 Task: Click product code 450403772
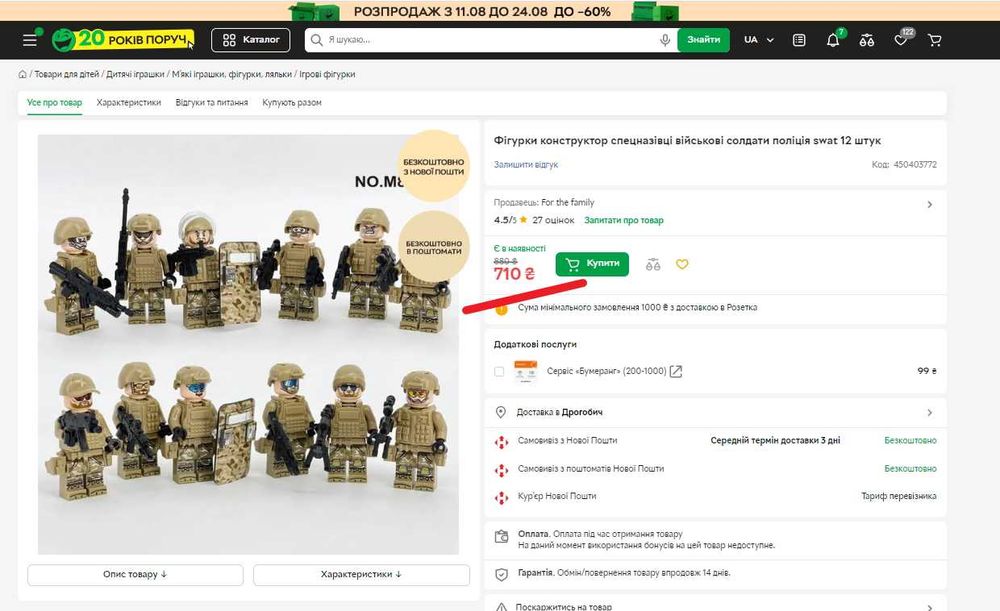[x=915, y=165]
